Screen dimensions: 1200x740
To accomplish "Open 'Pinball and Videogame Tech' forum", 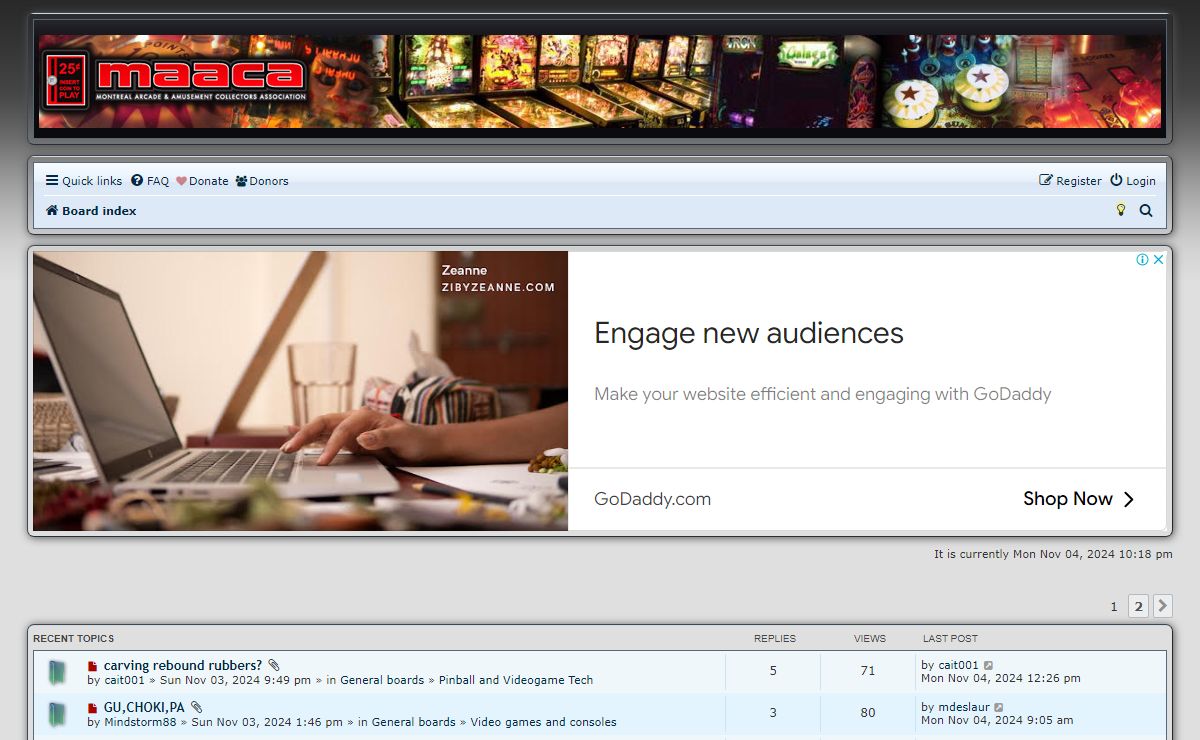I will pos(516,680).
